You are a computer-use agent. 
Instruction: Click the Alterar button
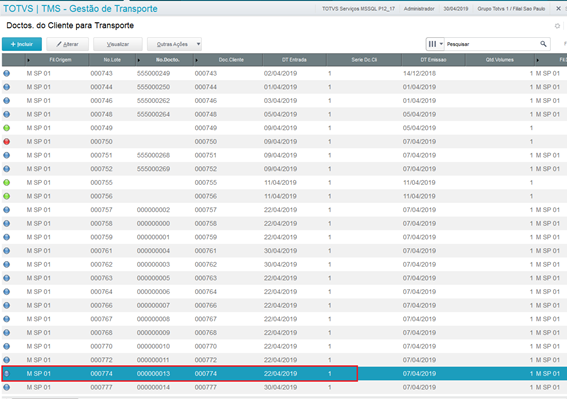[x=67, y=44]
